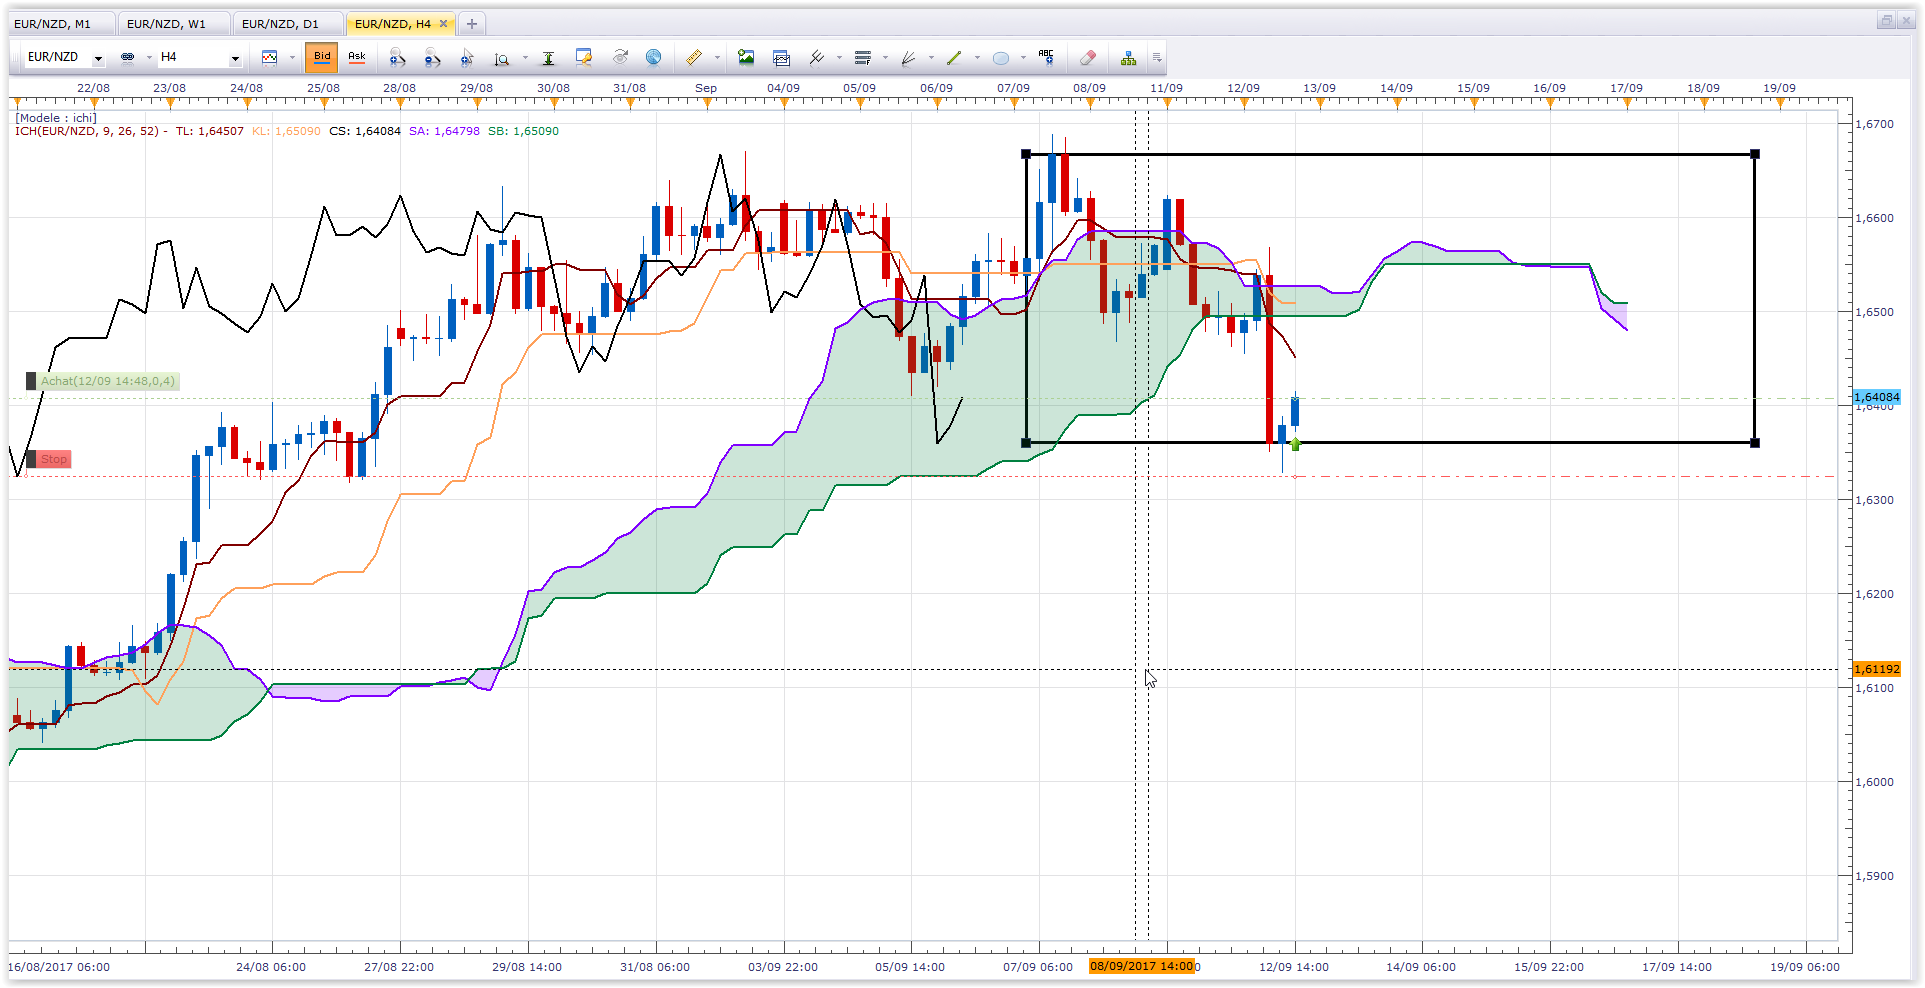The height and width of the screenshot is (988, 1925).
Task: Click the 1,61192 cursor price label
Action: pyautogui.click(x=1876, y=669)
